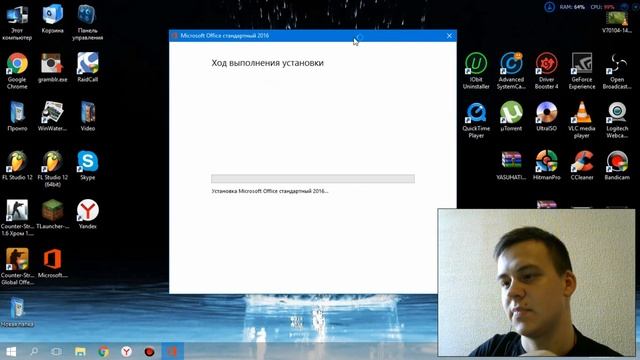Image resolution: width=640 pixels, height=360 pixels.
Task: Close the Microsoft Office installer window
Action: (449, 36)
